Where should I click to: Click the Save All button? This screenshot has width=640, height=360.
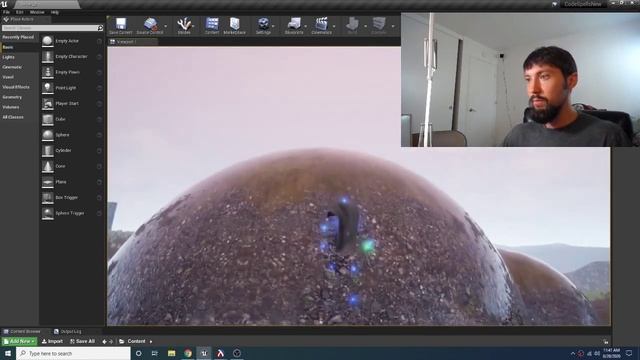(x=82, y=341)
